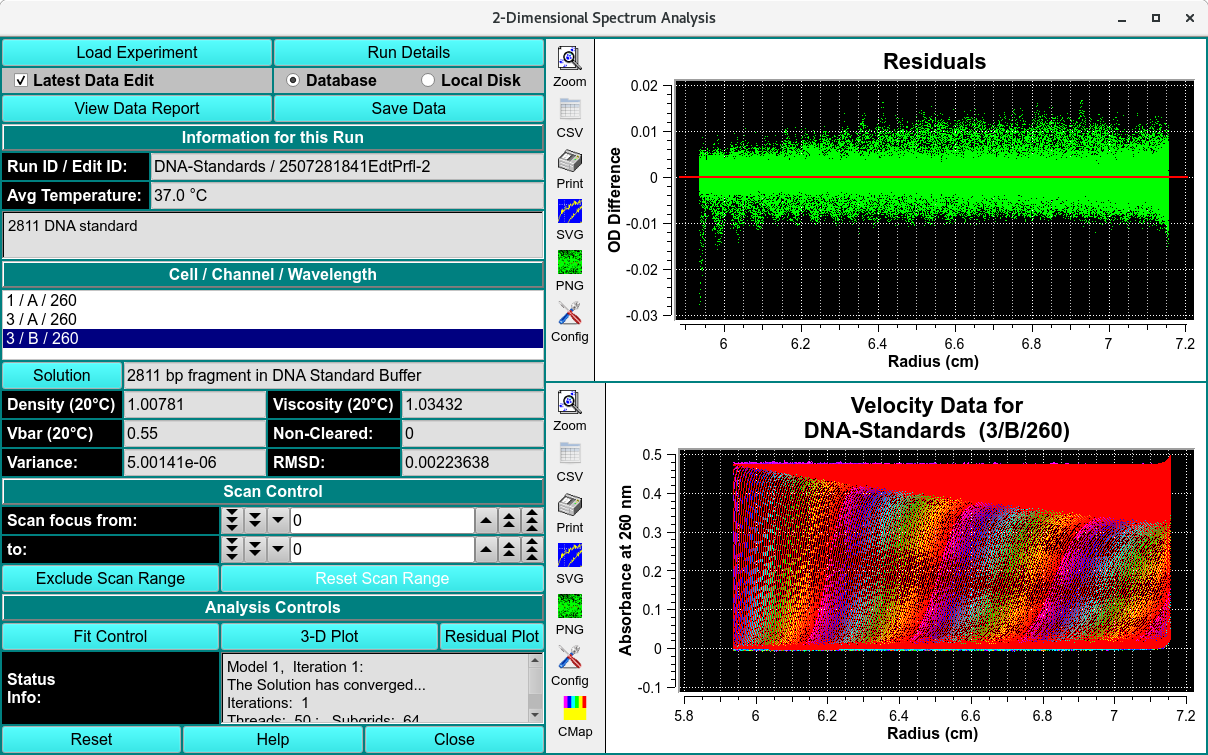The image size is (1208, 755).
Task: Select 1 / A / 260 channel entry
Action: coord(42,300)
